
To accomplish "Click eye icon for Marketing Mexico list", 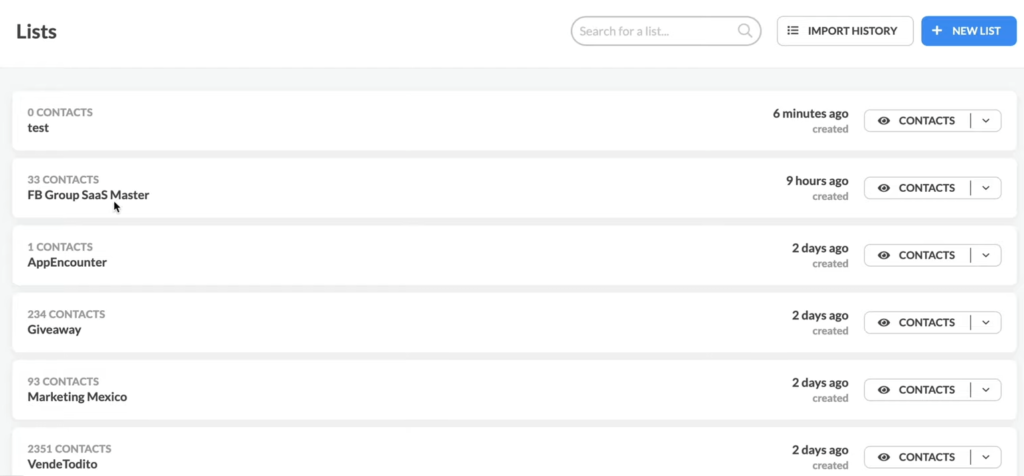I will click(884, 390).
